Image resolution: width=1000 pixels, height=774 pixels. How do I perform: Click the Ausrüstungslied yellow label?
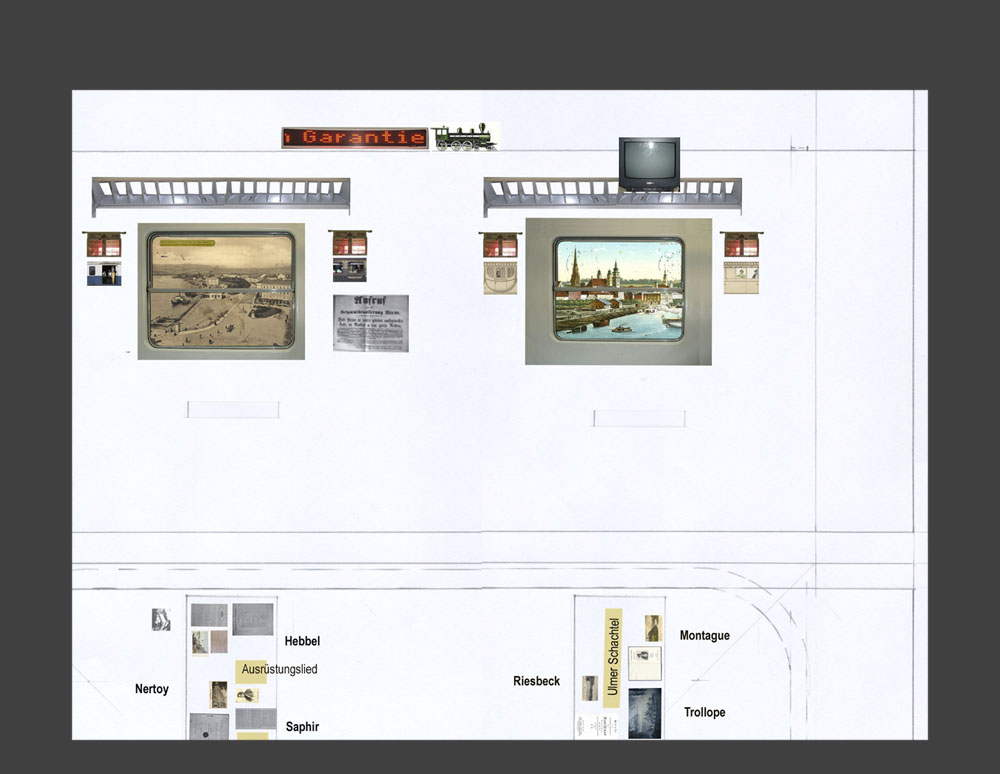tap(253, 670)
